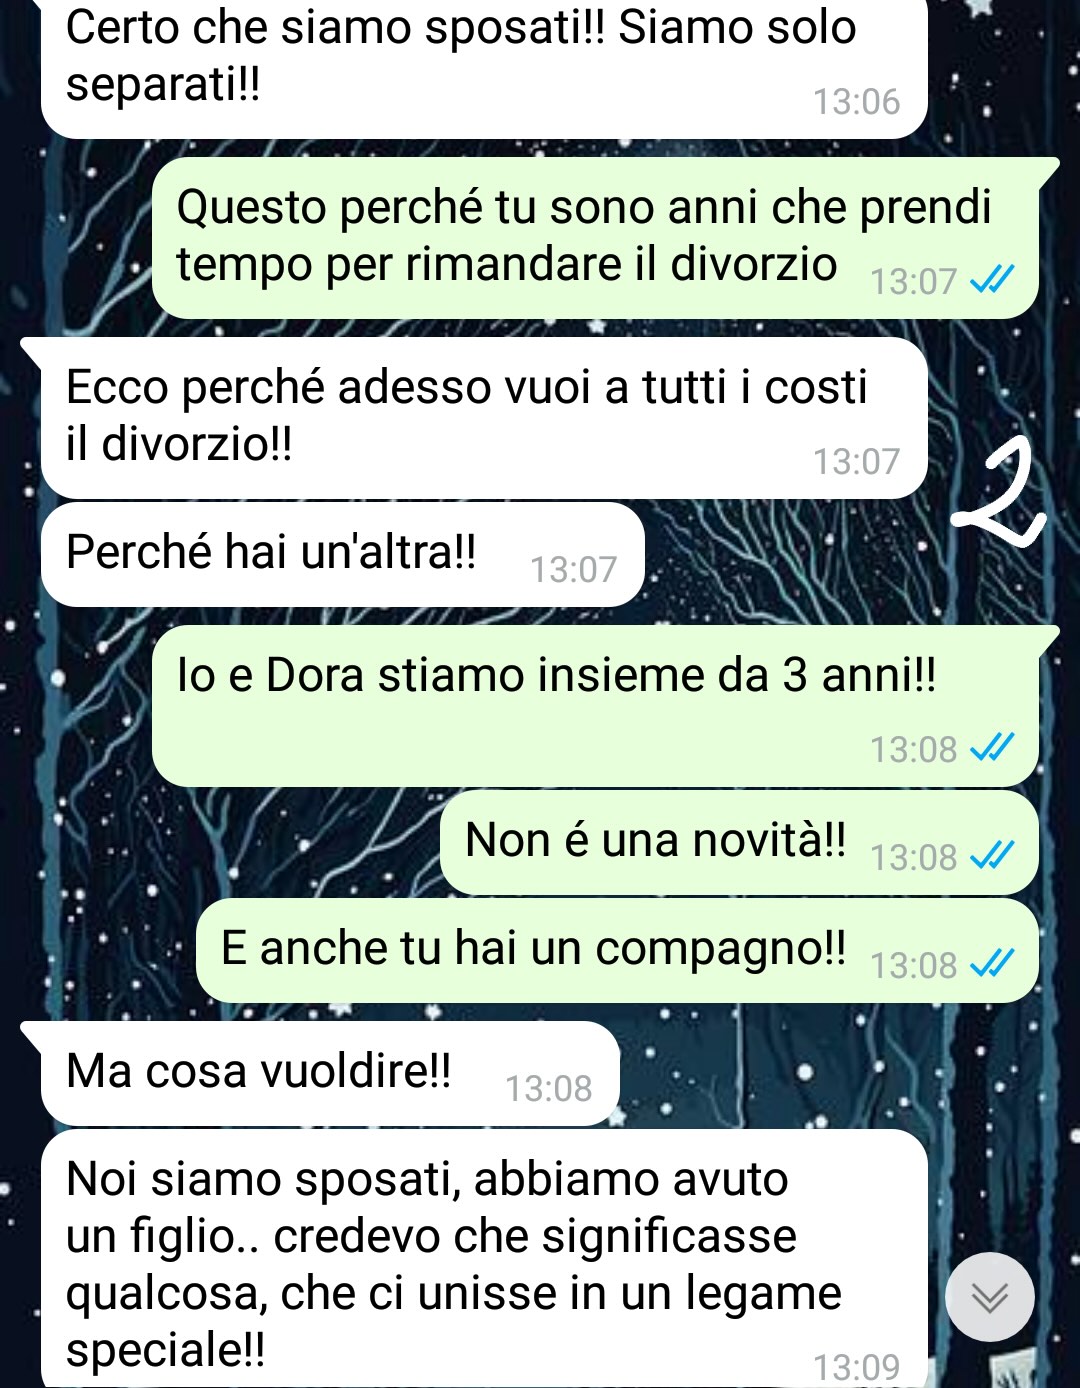Tap the 13:09 timestamp on the last message
Viewport: 1080px width, 1388px height.
856,1367
